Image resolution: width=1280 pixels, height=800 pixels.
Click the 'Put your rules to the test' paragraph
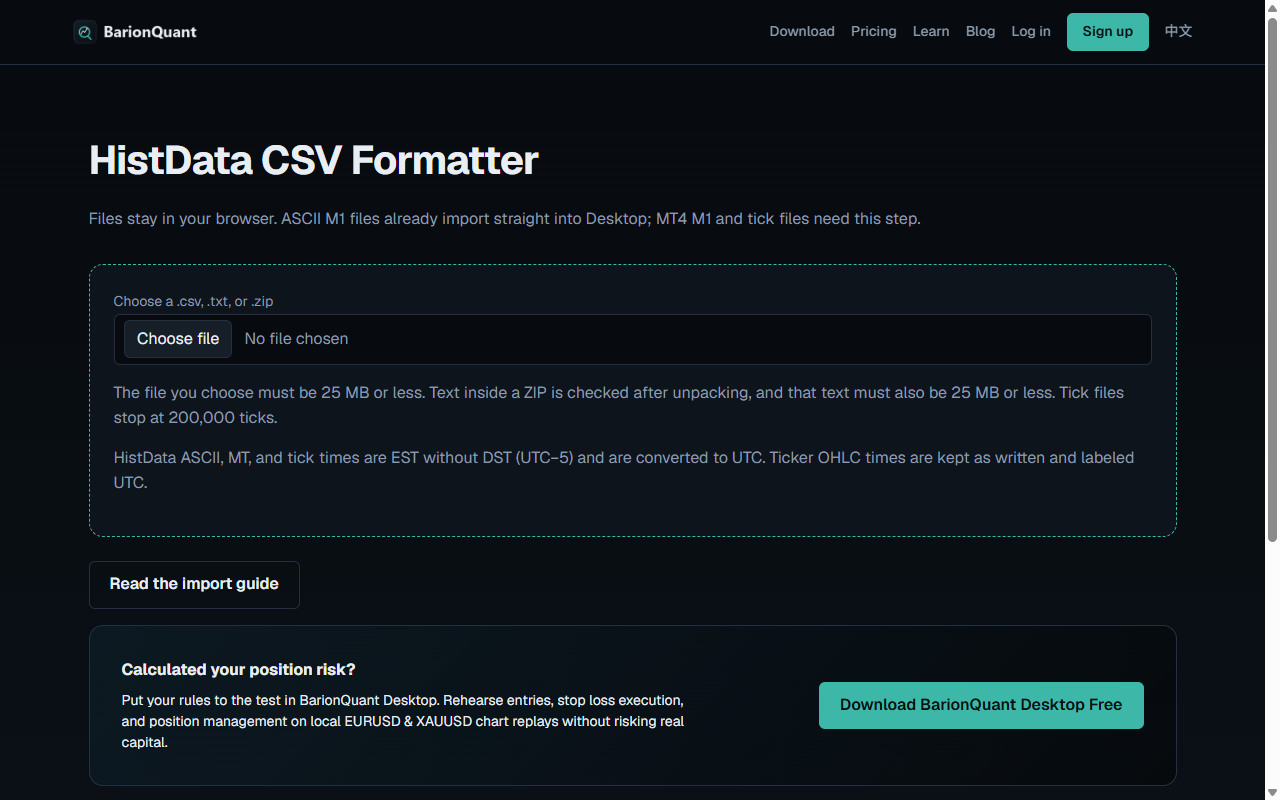point(403,722)
